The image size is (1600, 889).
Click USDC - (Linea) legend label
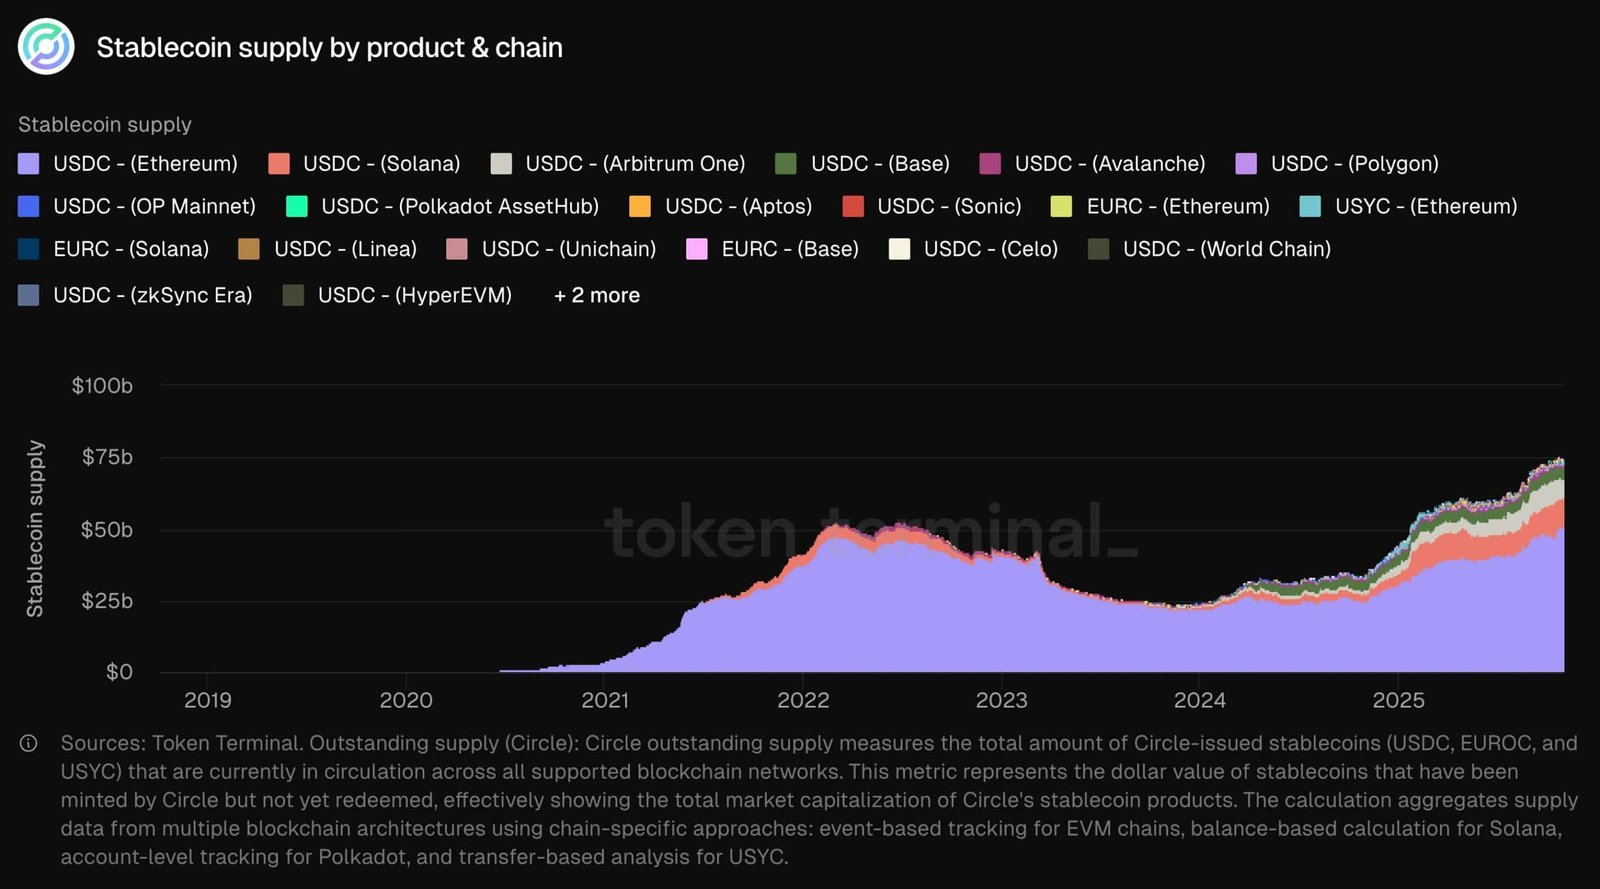[x=345, y=249]
